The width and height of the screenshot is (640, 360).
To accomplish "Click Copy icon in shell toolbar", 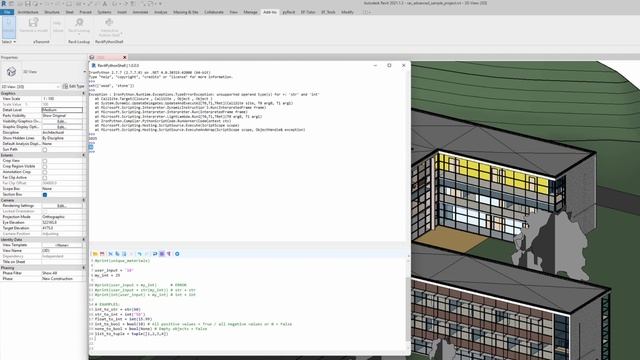I will click(x=117, y=254).
